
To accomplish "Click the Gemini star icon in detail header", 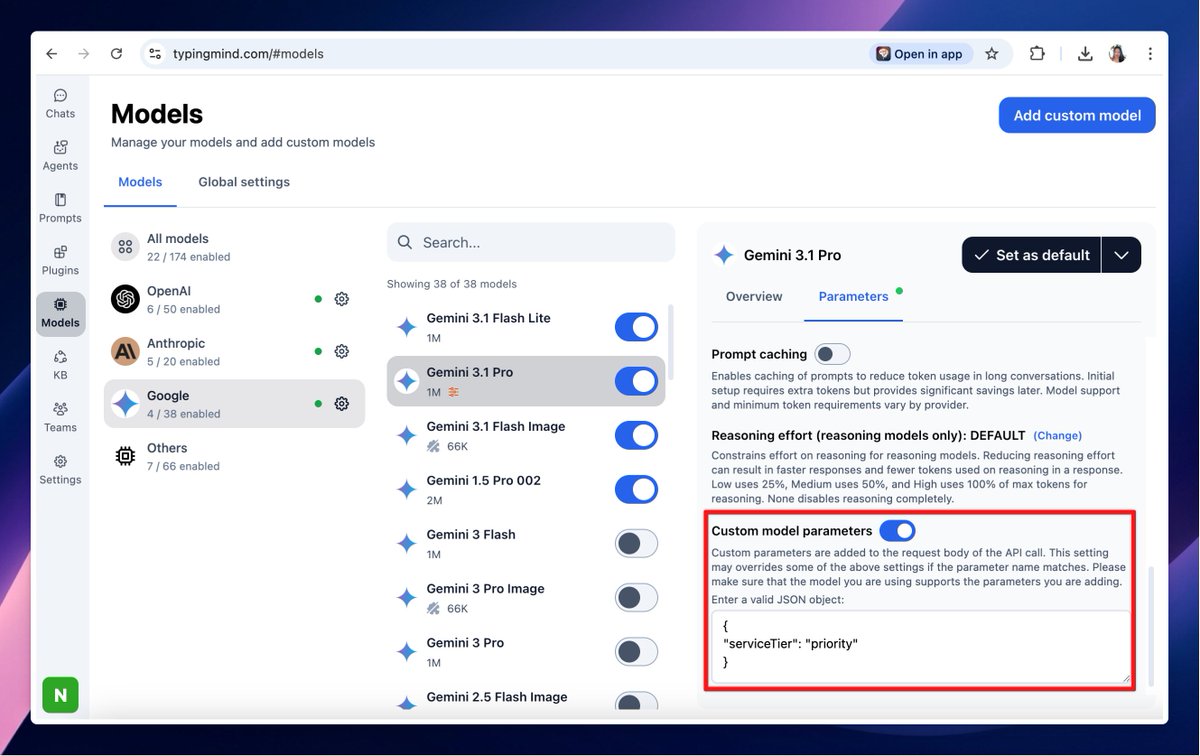I will point(723,255).
